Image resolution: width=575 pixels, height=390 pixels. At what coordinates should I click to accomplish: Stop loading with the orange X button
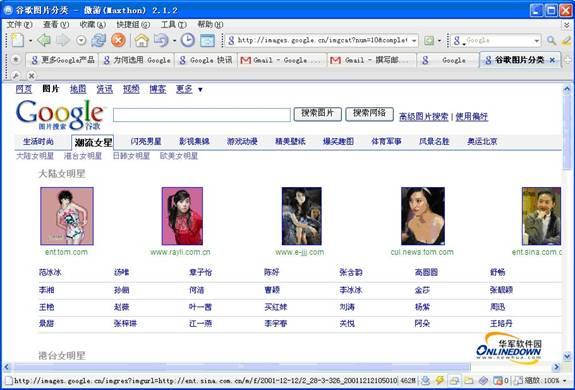point(118,40)
